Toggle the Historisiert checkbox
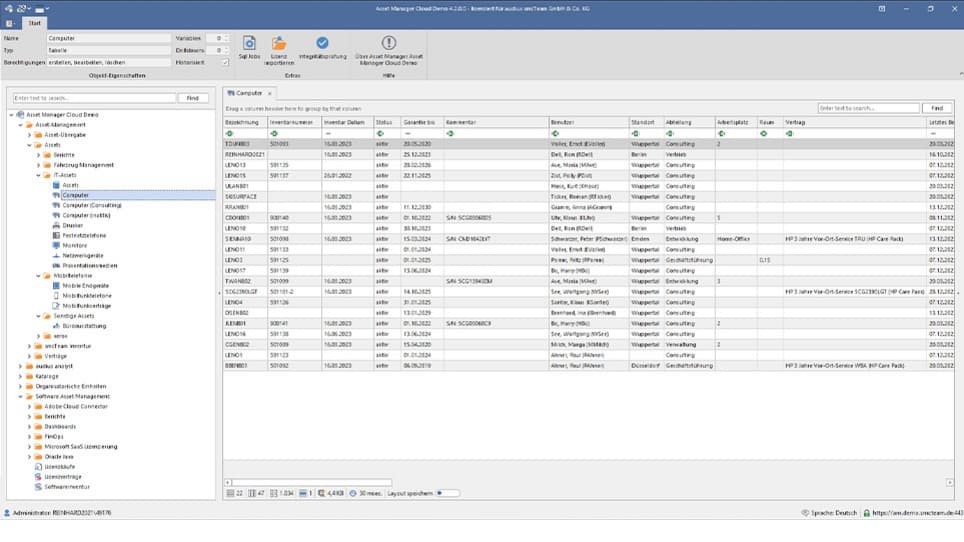Image resolution: width=964 pixels, height=542 pixels. click(x=225, y=63)
